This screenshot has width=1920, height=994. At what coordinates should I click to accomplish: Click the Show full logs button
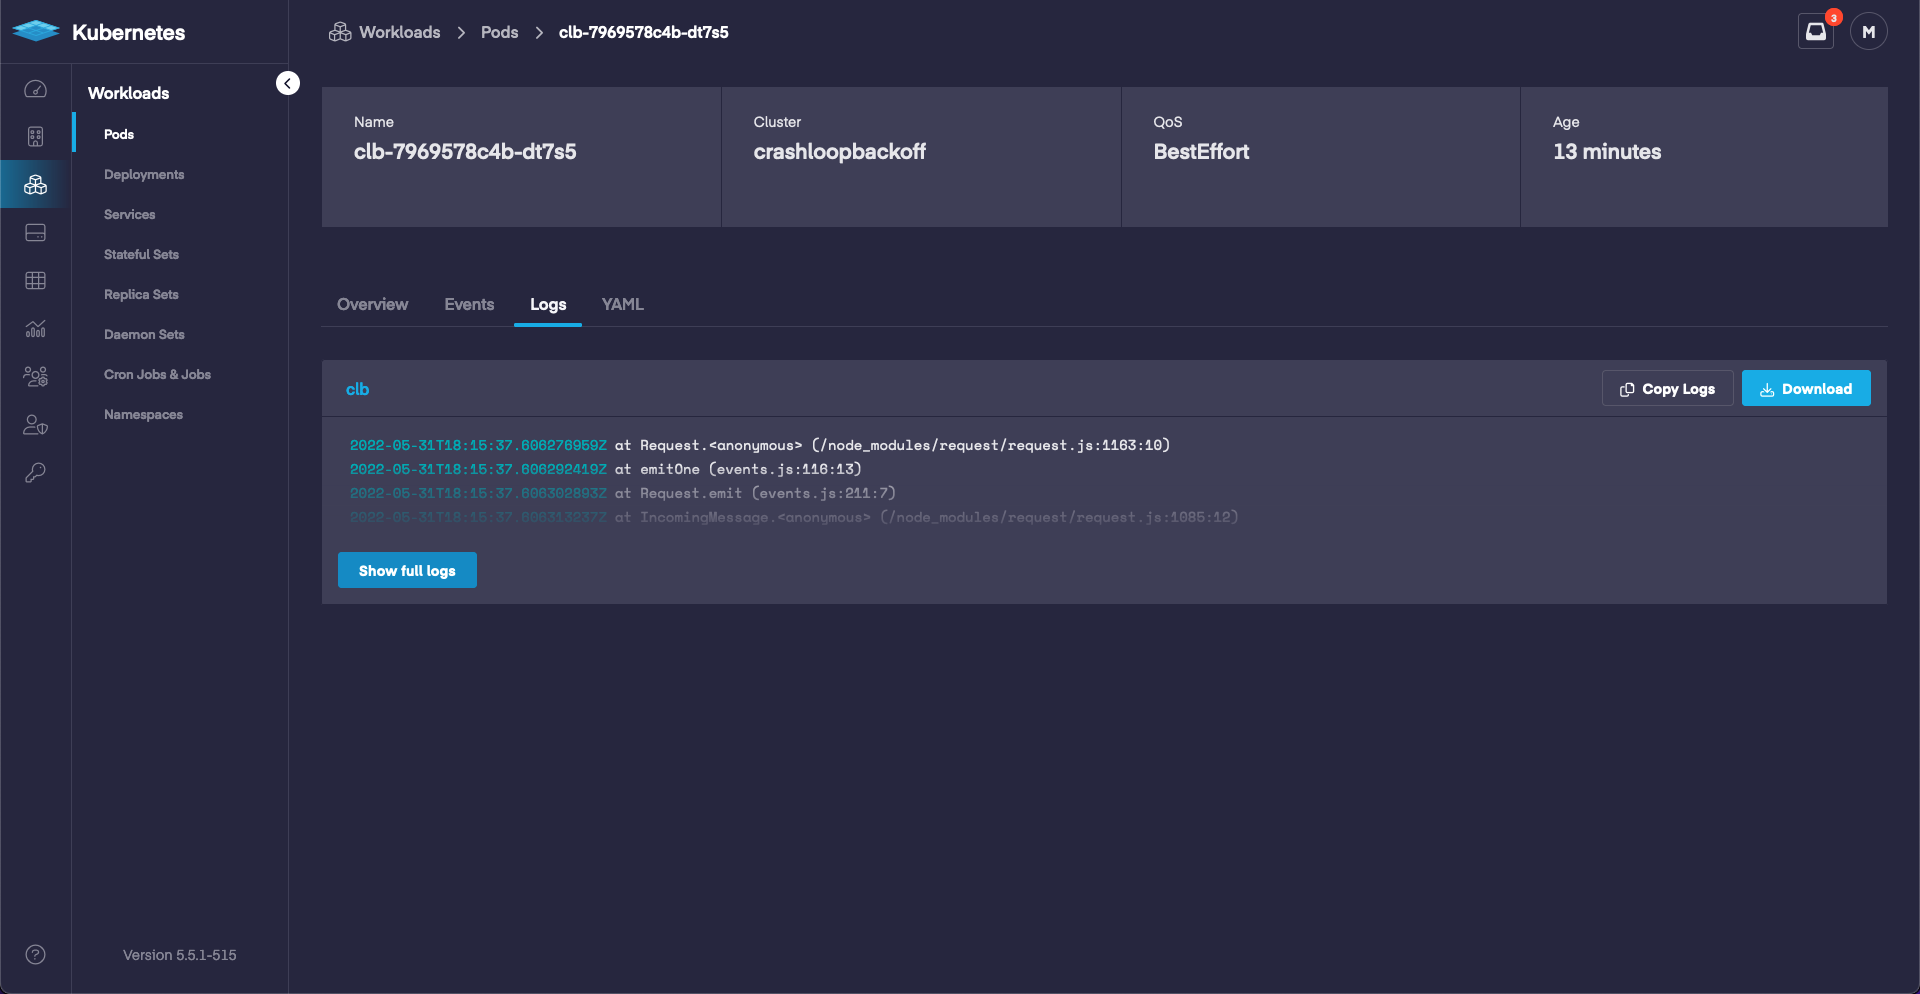(x=407, y=570)
